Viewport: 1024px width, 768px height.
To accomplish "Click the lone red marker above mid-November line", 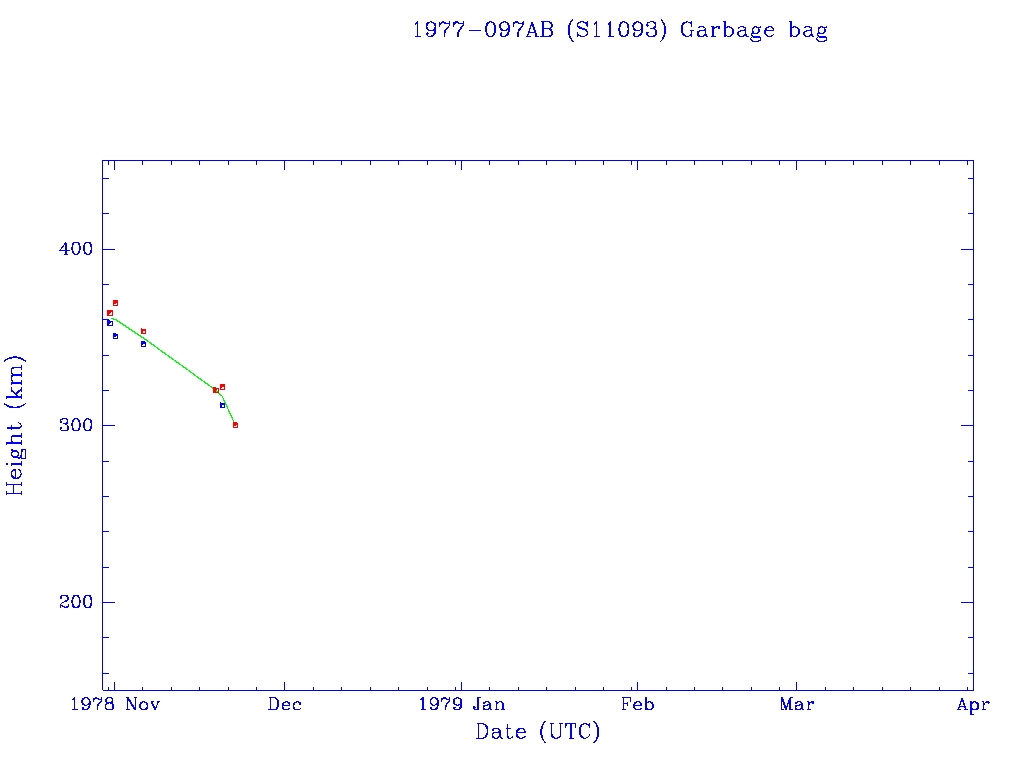I will 143,331.
